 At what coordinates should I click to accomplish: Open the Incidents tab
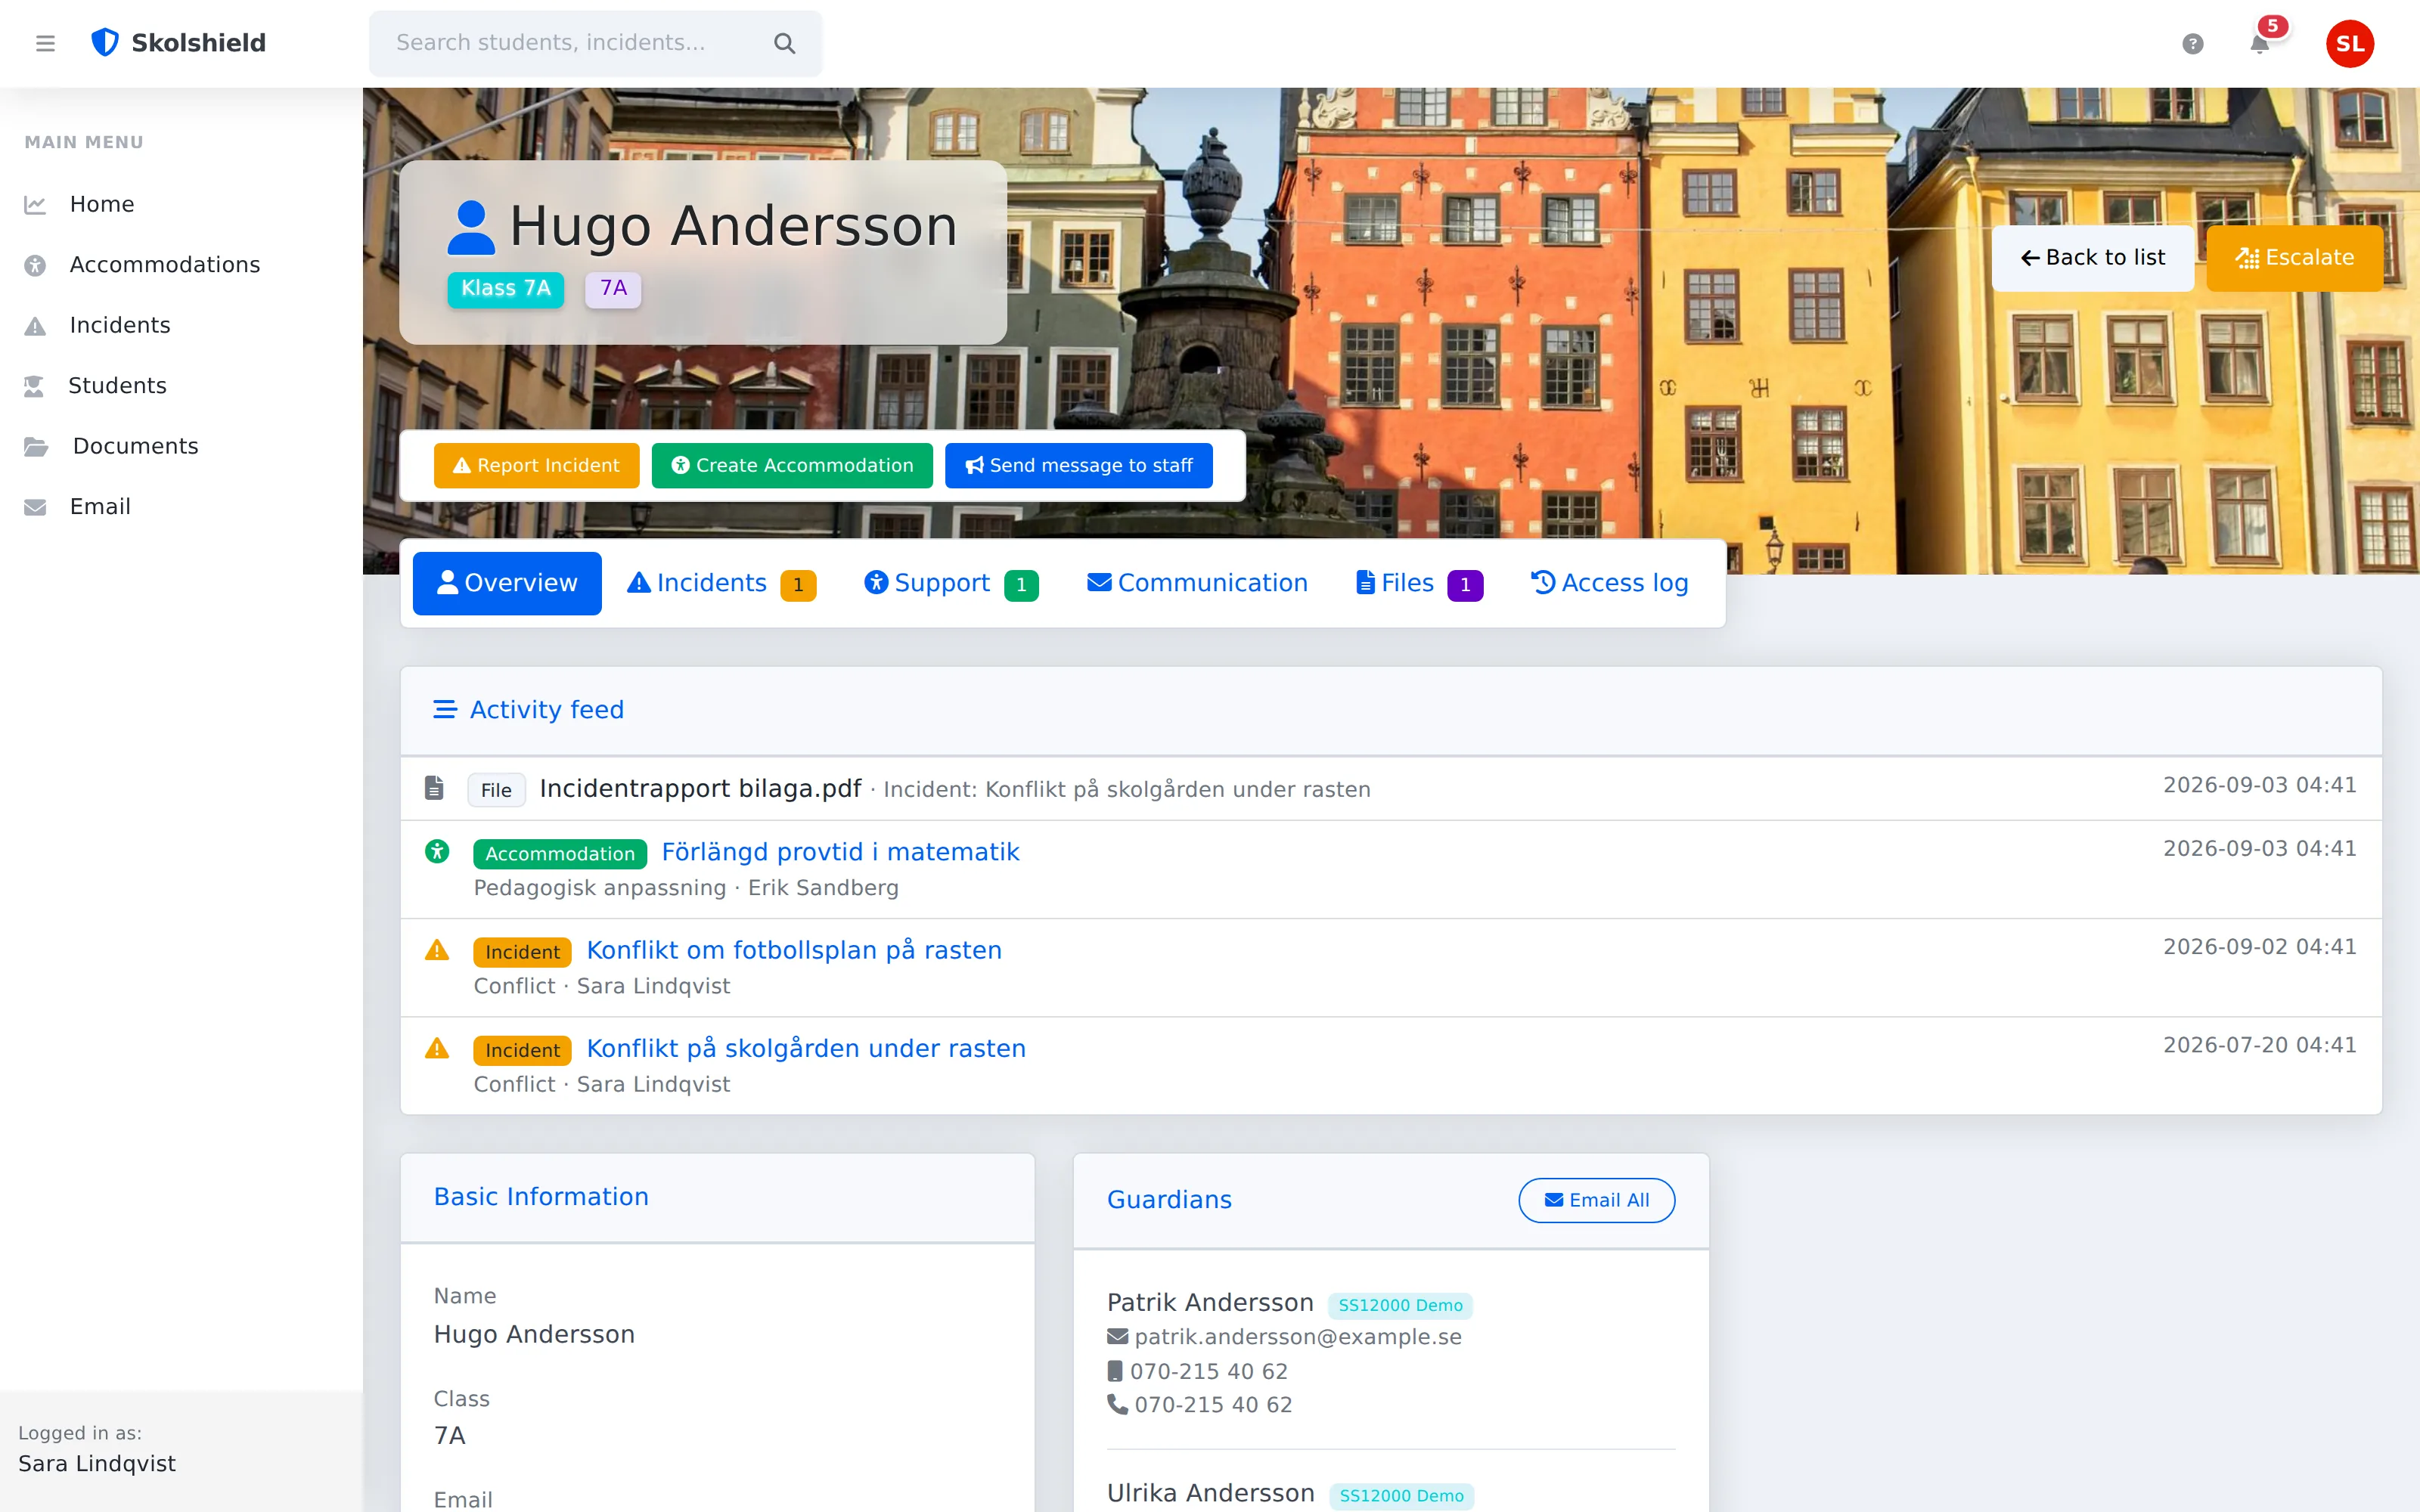pos(721,583)
